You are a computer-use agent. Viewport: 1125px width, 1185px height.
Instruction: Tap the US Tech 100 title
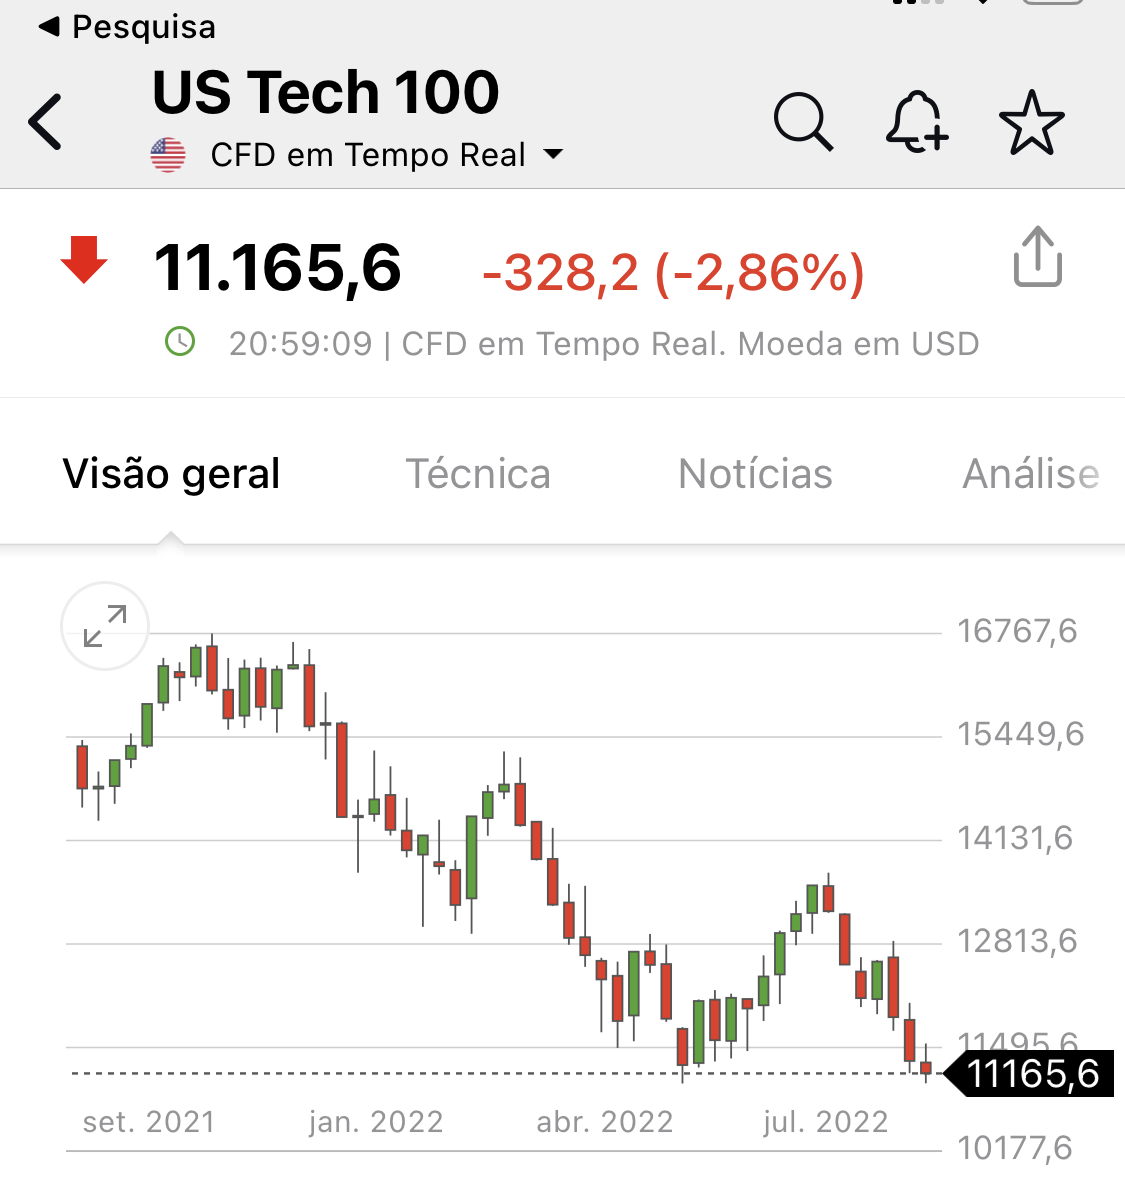(x=326, y=92)
